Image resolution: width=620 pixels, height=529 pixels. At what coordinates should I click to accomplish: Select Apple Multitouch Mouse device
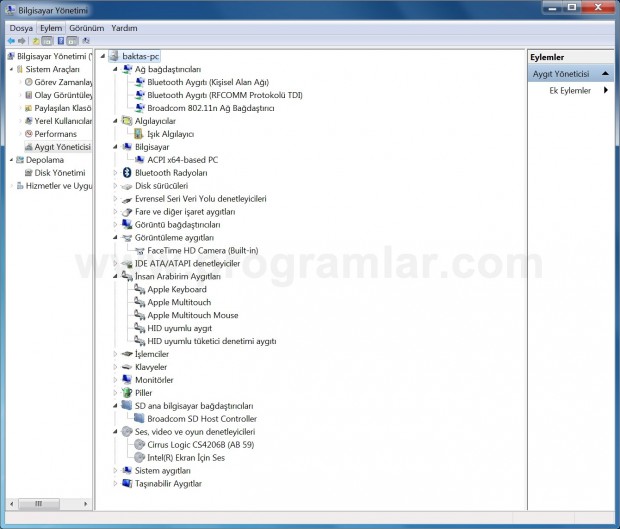(x=193, y=316)
